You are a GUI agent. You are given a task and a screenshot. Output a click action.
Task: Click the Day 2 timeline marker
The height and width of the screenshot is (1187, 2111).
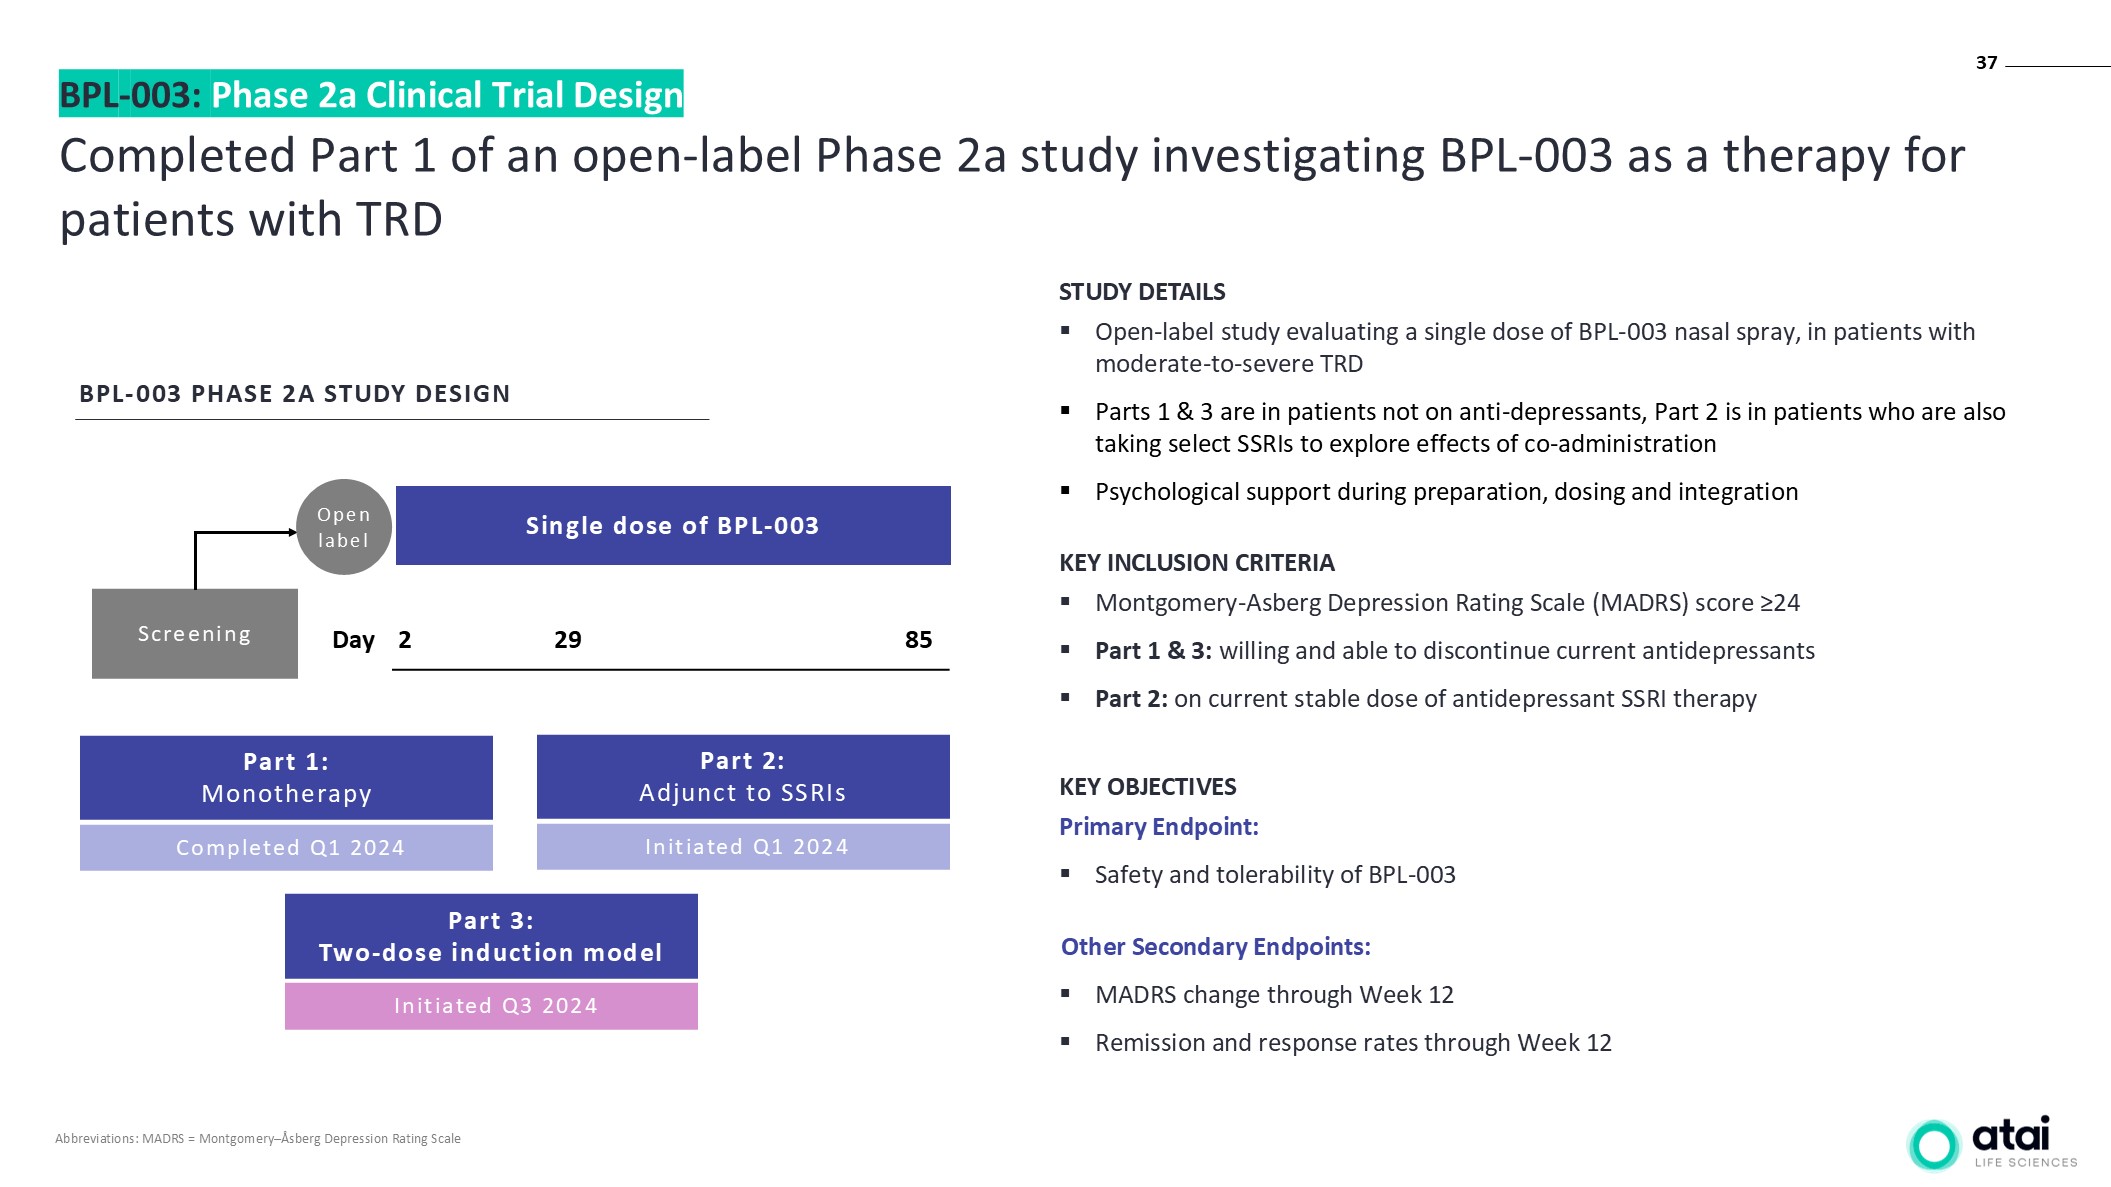pos(404,640)
